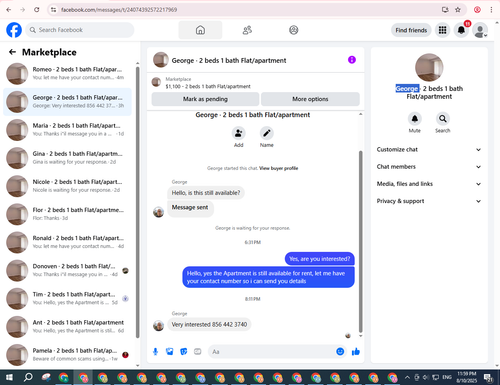Screen dimensions: 500x385
Task: Open the Groups icon in top bar
Action: [293, 30]
